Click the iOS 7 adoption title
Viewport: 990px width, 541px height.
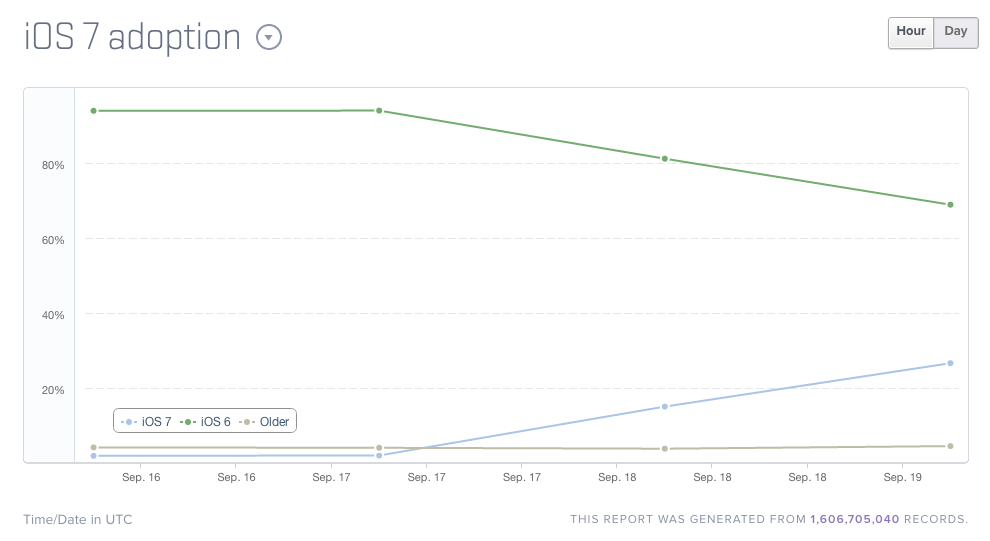coord(132,38)
